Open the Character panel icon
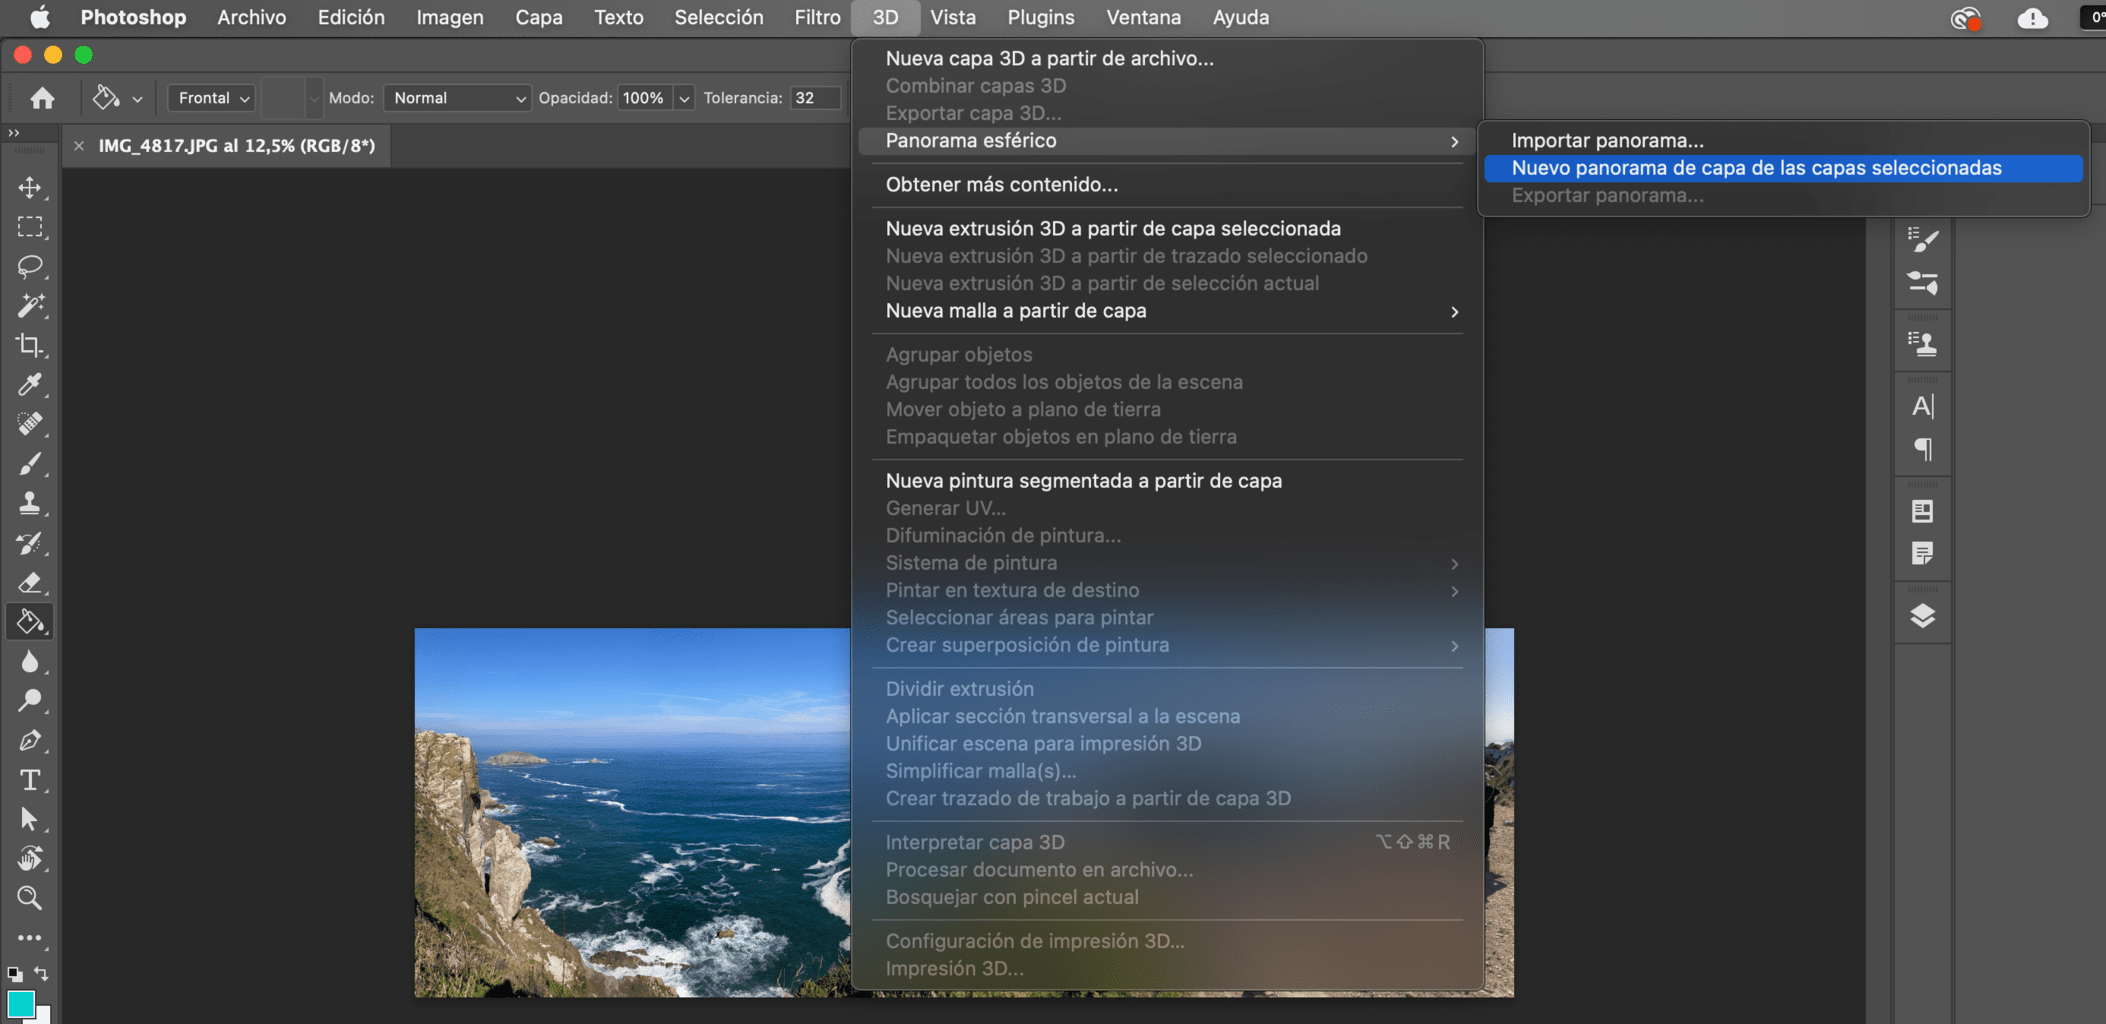Image resolution: width=2106 pixels, height=1024 pixels. click(x=1922, y=406)
